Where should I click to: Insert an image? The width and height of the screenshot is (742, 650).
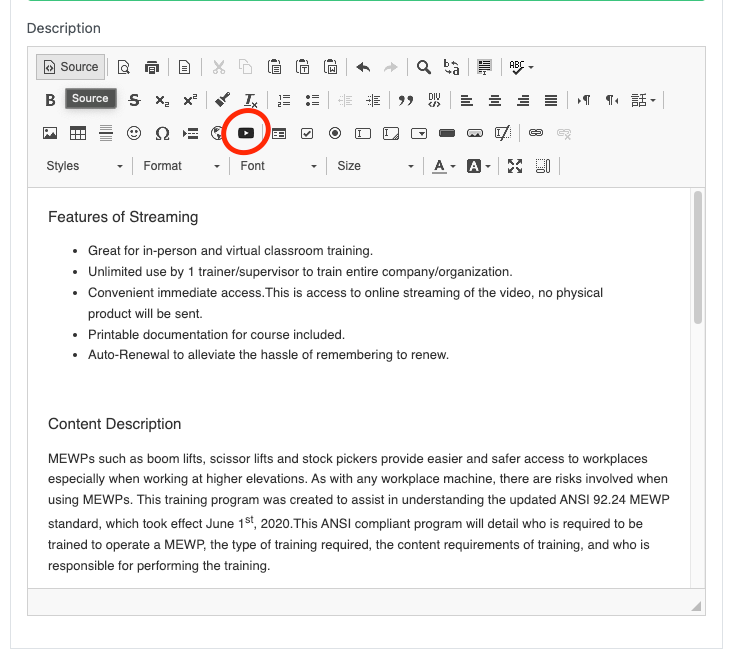click(x=50, y=133)
